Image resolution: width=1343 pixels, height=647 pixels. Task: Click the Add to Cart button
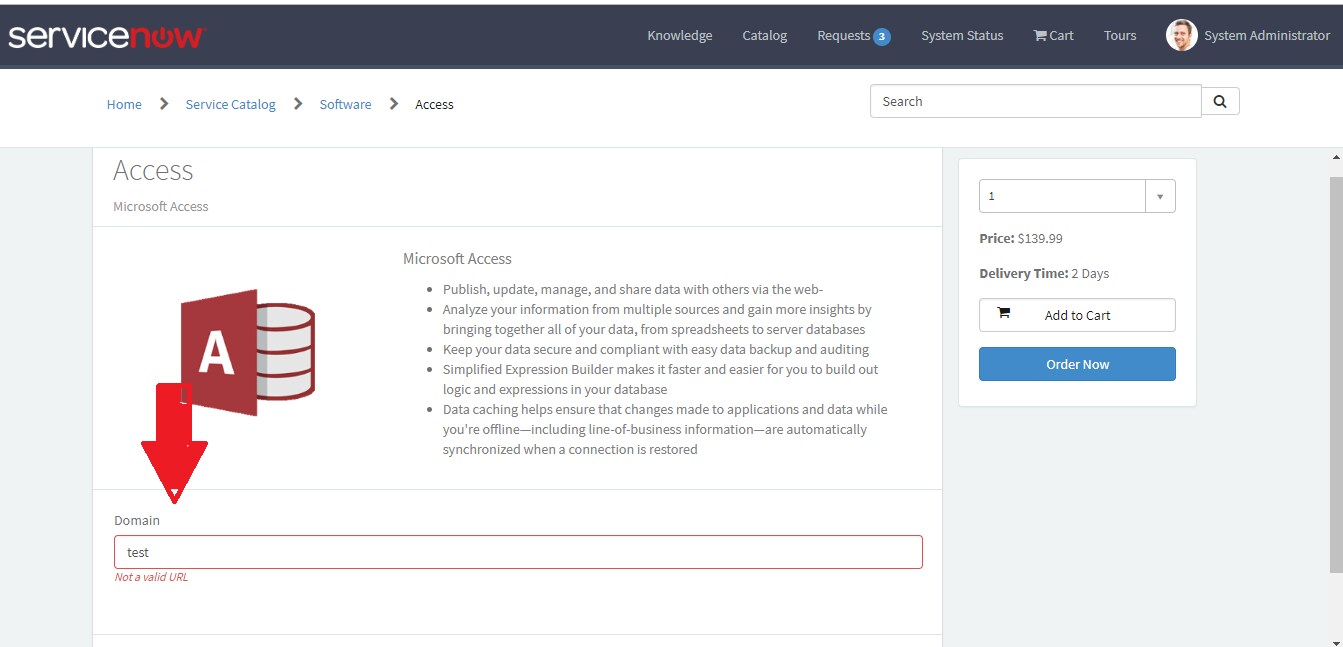[x=1077, y=315]
